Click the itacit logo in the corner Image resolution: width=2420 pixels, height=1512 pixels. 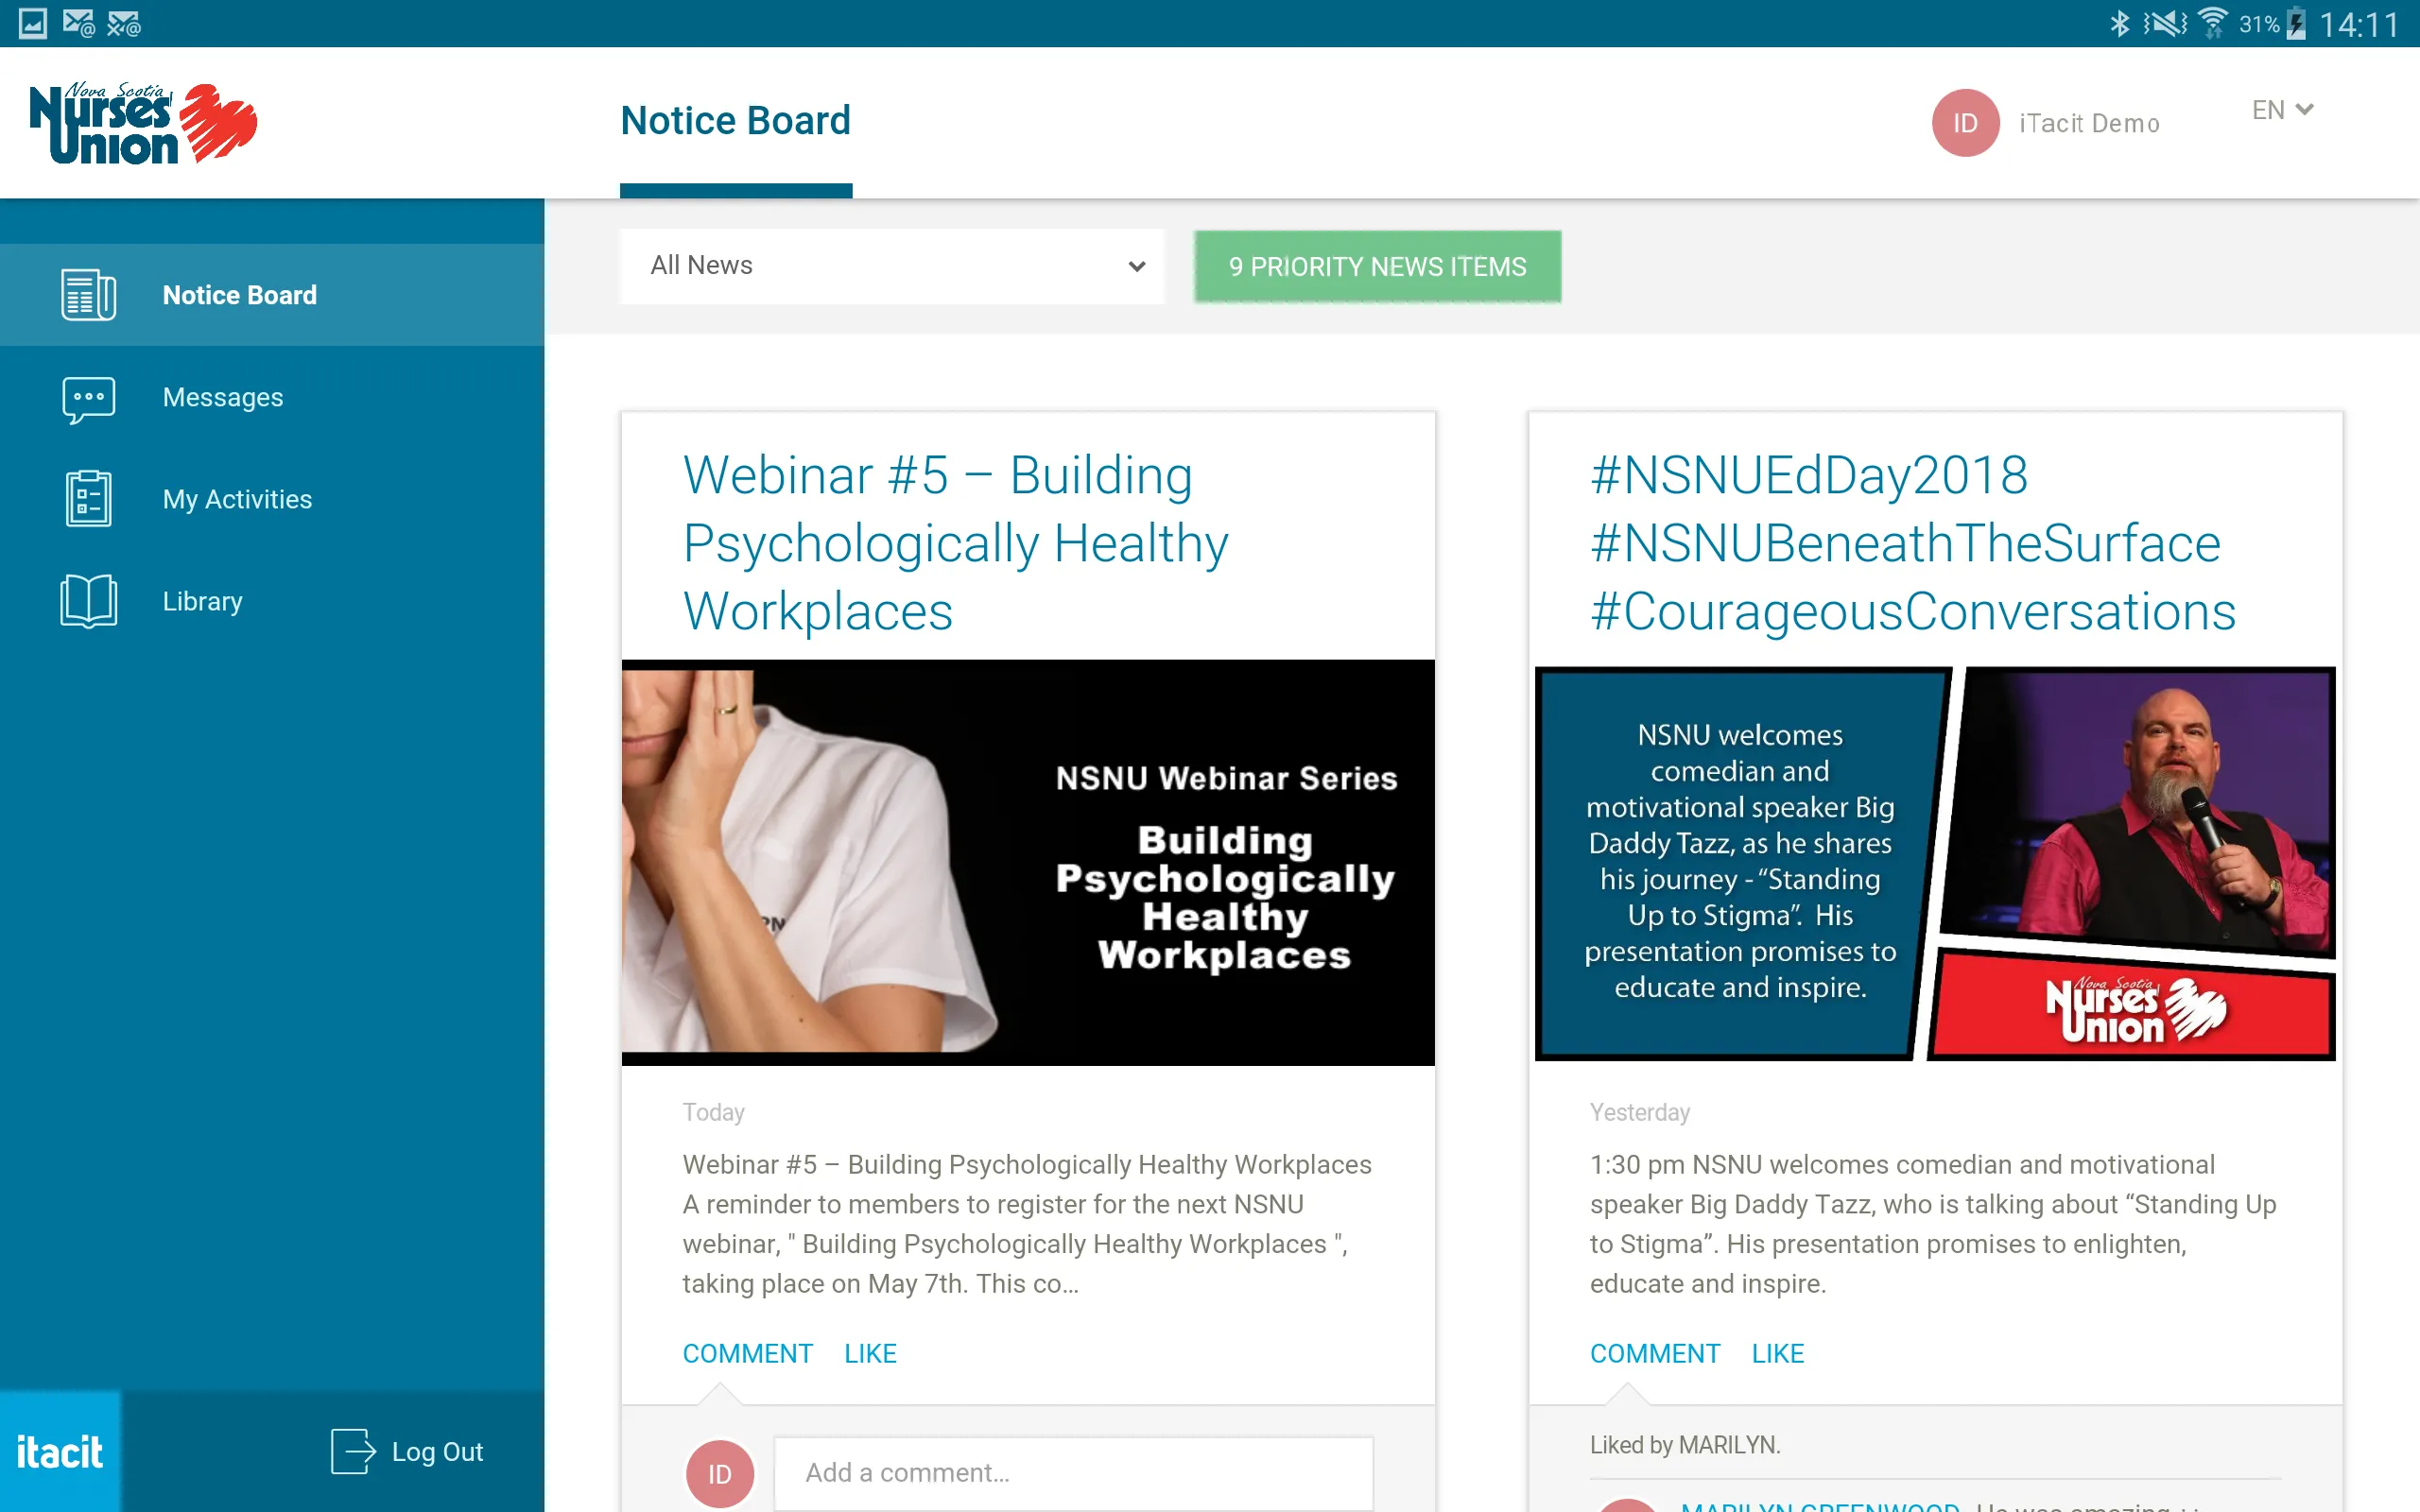(x=60, y=1451)
